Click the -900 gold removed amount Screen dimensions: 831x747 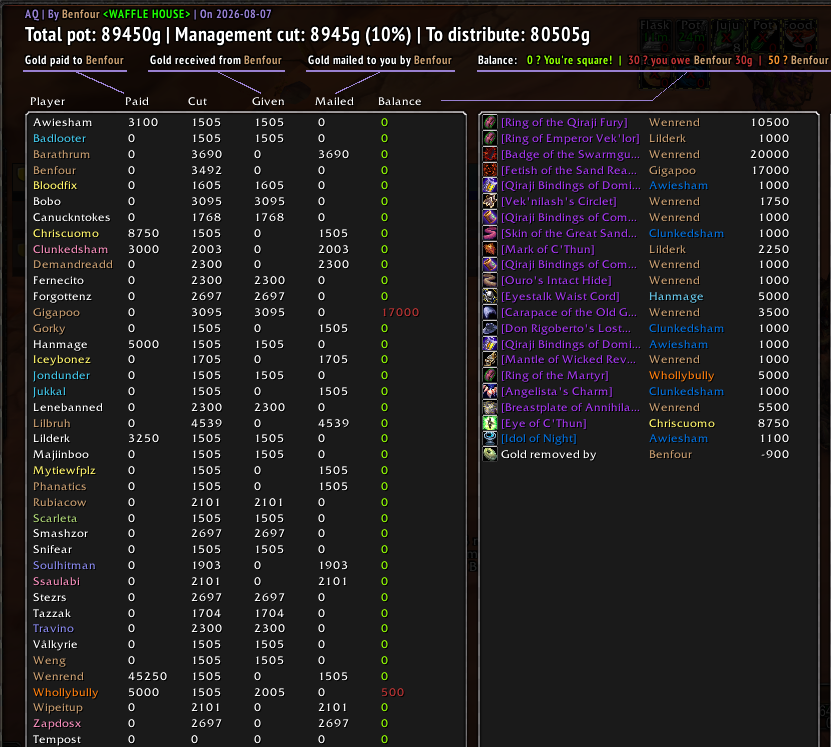(775, 454)
